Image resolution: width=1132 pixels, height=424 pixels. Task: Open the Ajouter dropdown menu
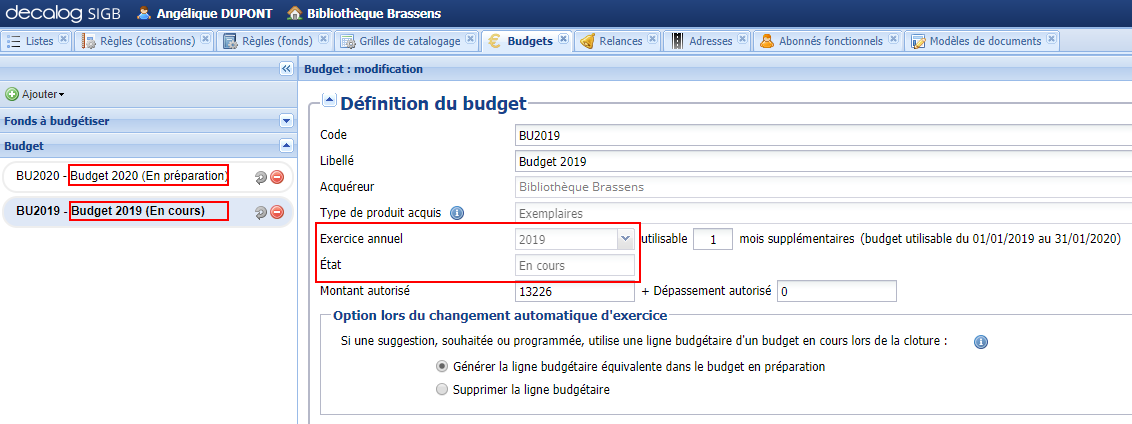(36, 94)
